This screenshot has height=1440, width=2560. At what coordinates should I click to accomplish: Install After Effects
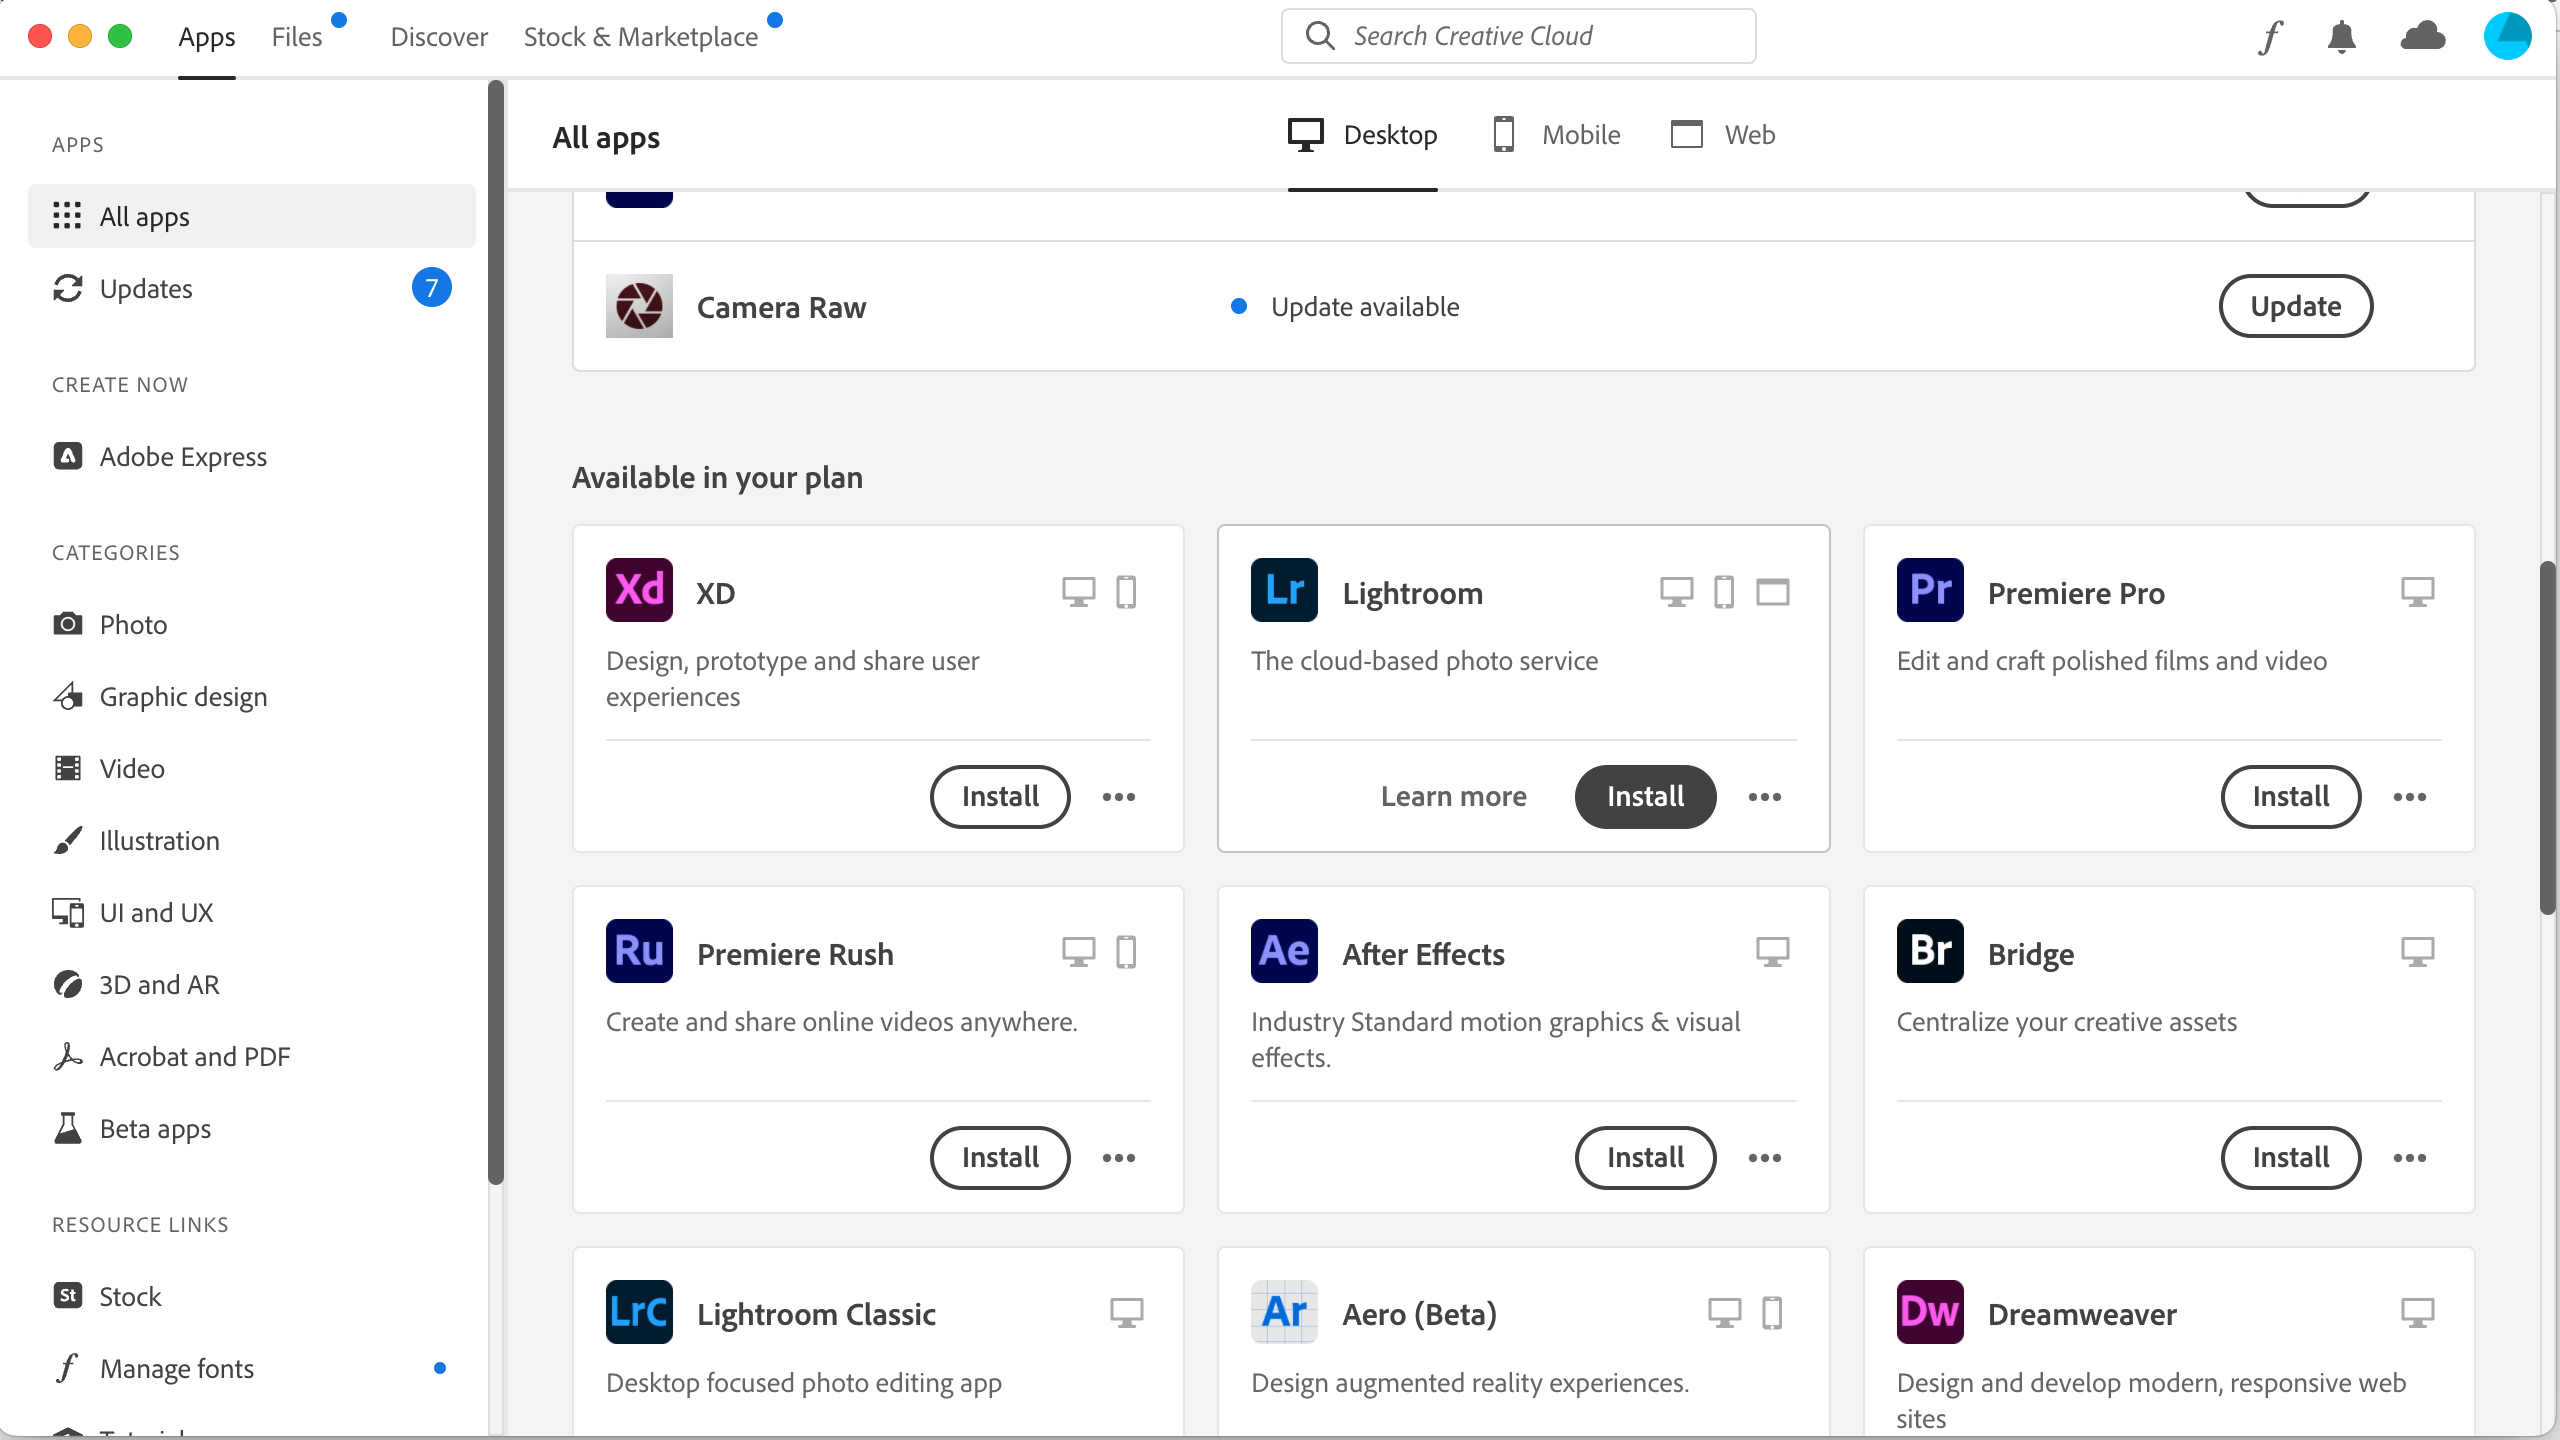click(x=1646, y=1158)
